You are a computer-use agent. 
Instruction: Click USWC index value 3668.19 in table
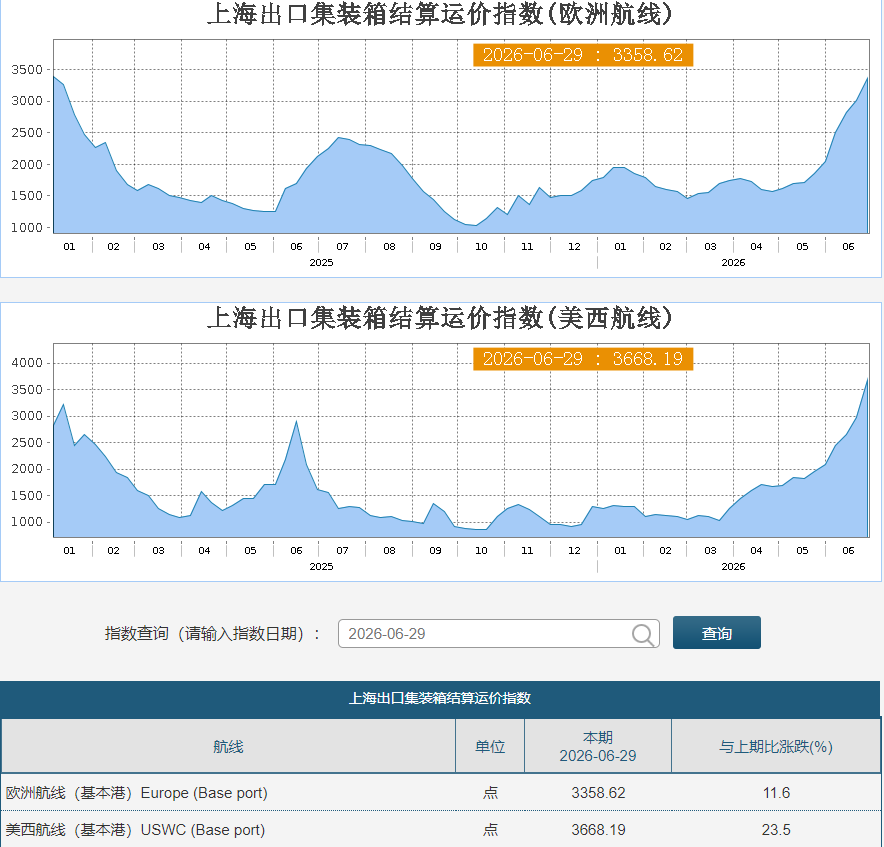click(598, 830)
